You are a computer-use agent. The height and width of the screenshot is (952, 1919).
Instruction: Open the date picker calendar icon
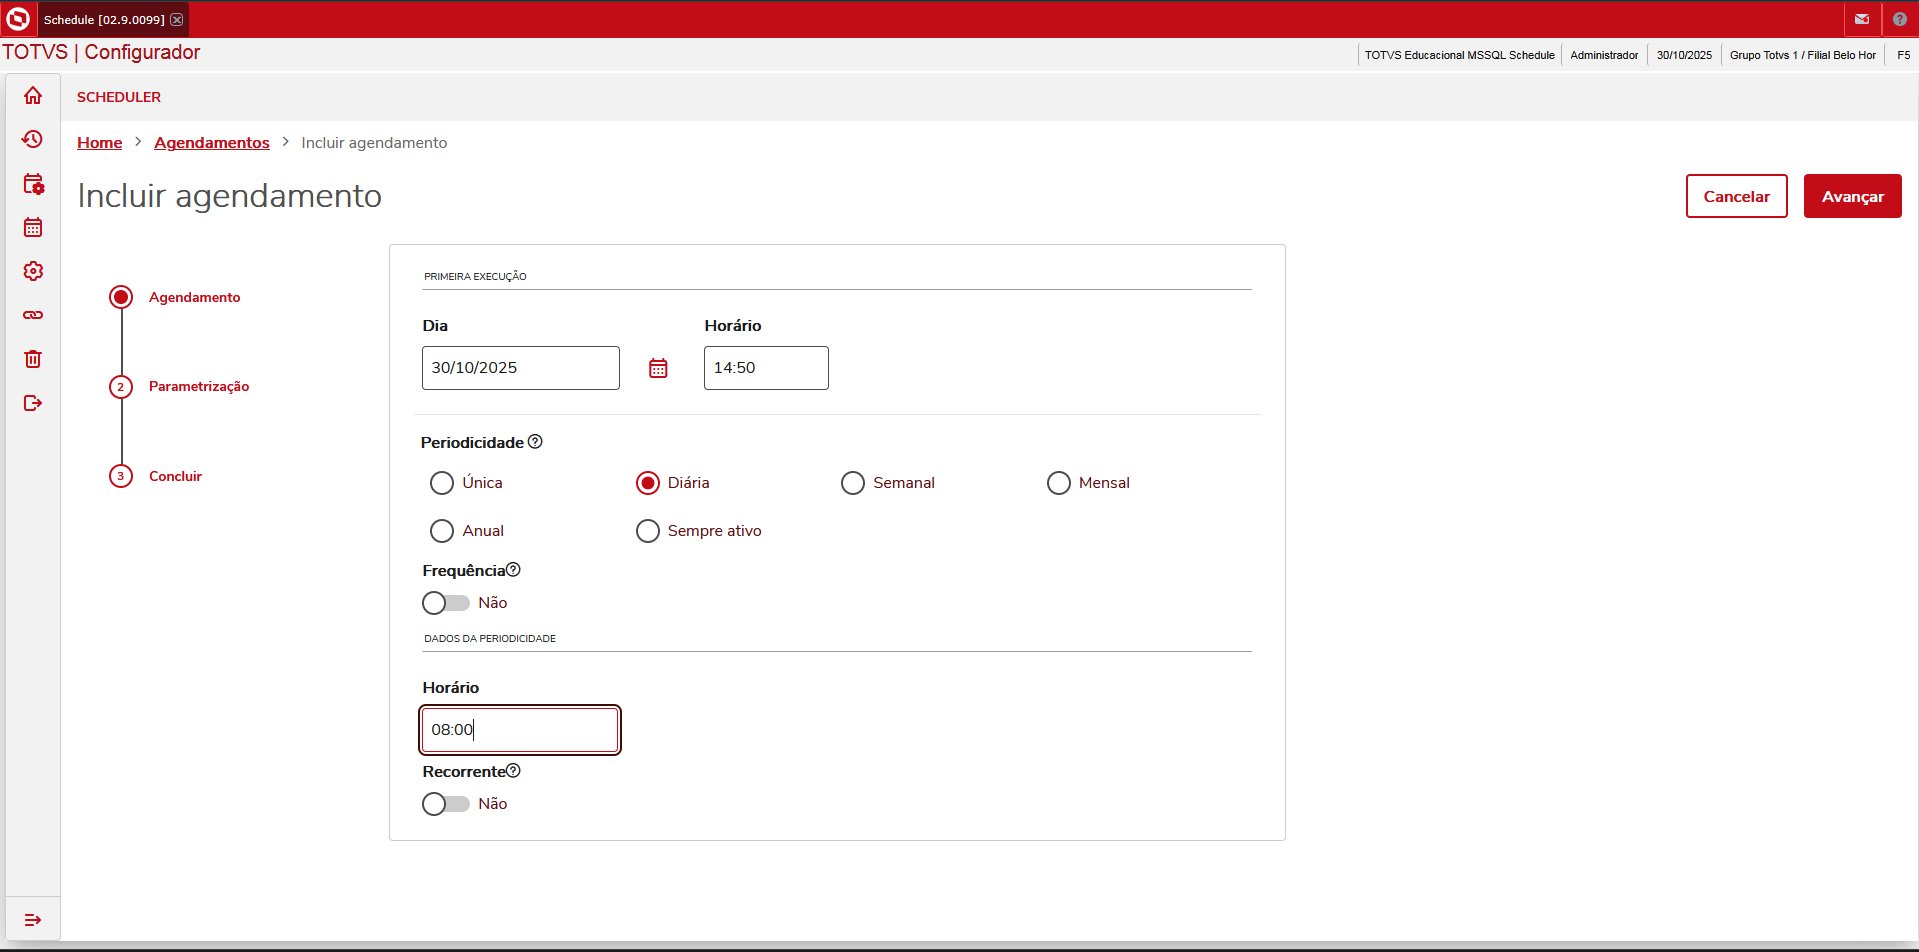tap(658, 368)
